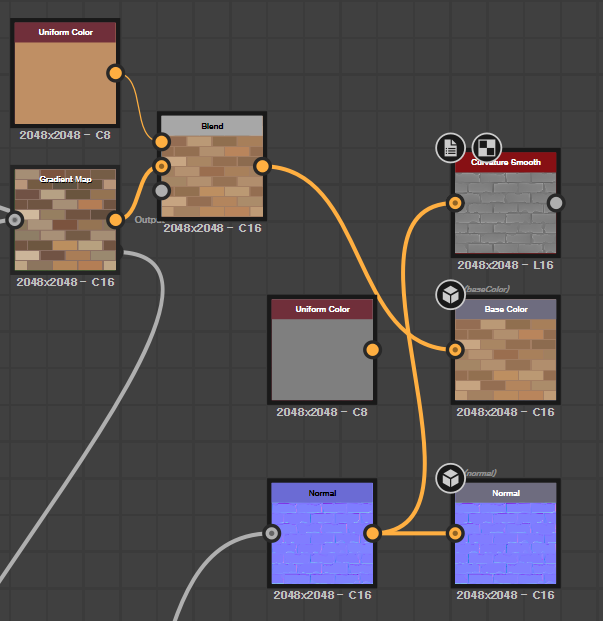Select the left Normal node thumbnail

(x=322, y=543)
